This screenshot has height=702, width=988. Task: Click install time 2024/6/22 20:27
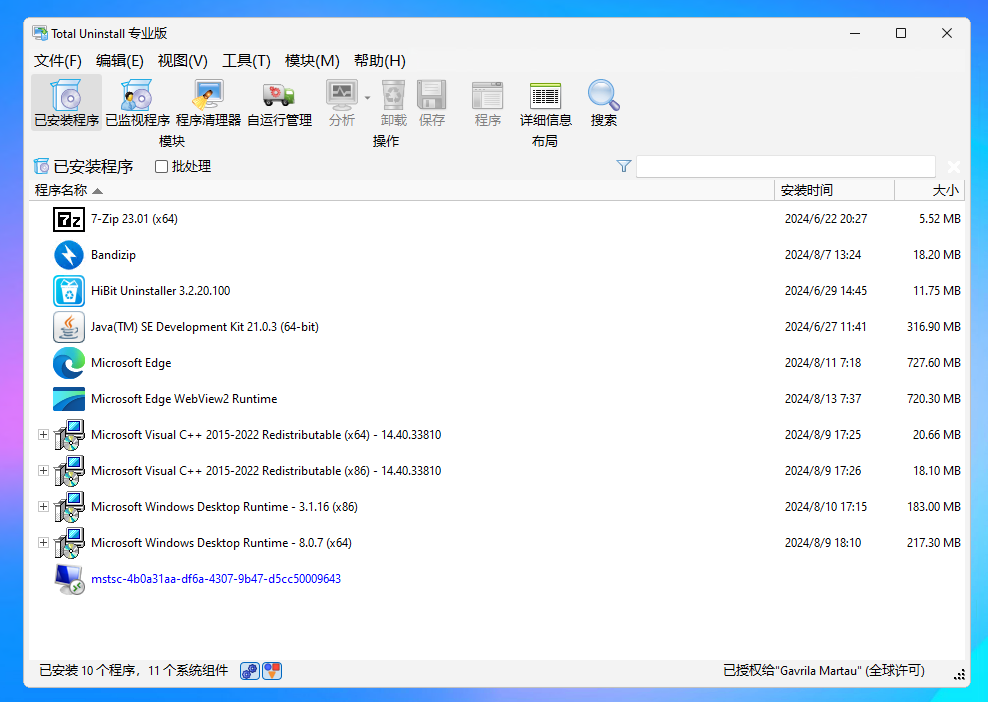coord(826,219)
